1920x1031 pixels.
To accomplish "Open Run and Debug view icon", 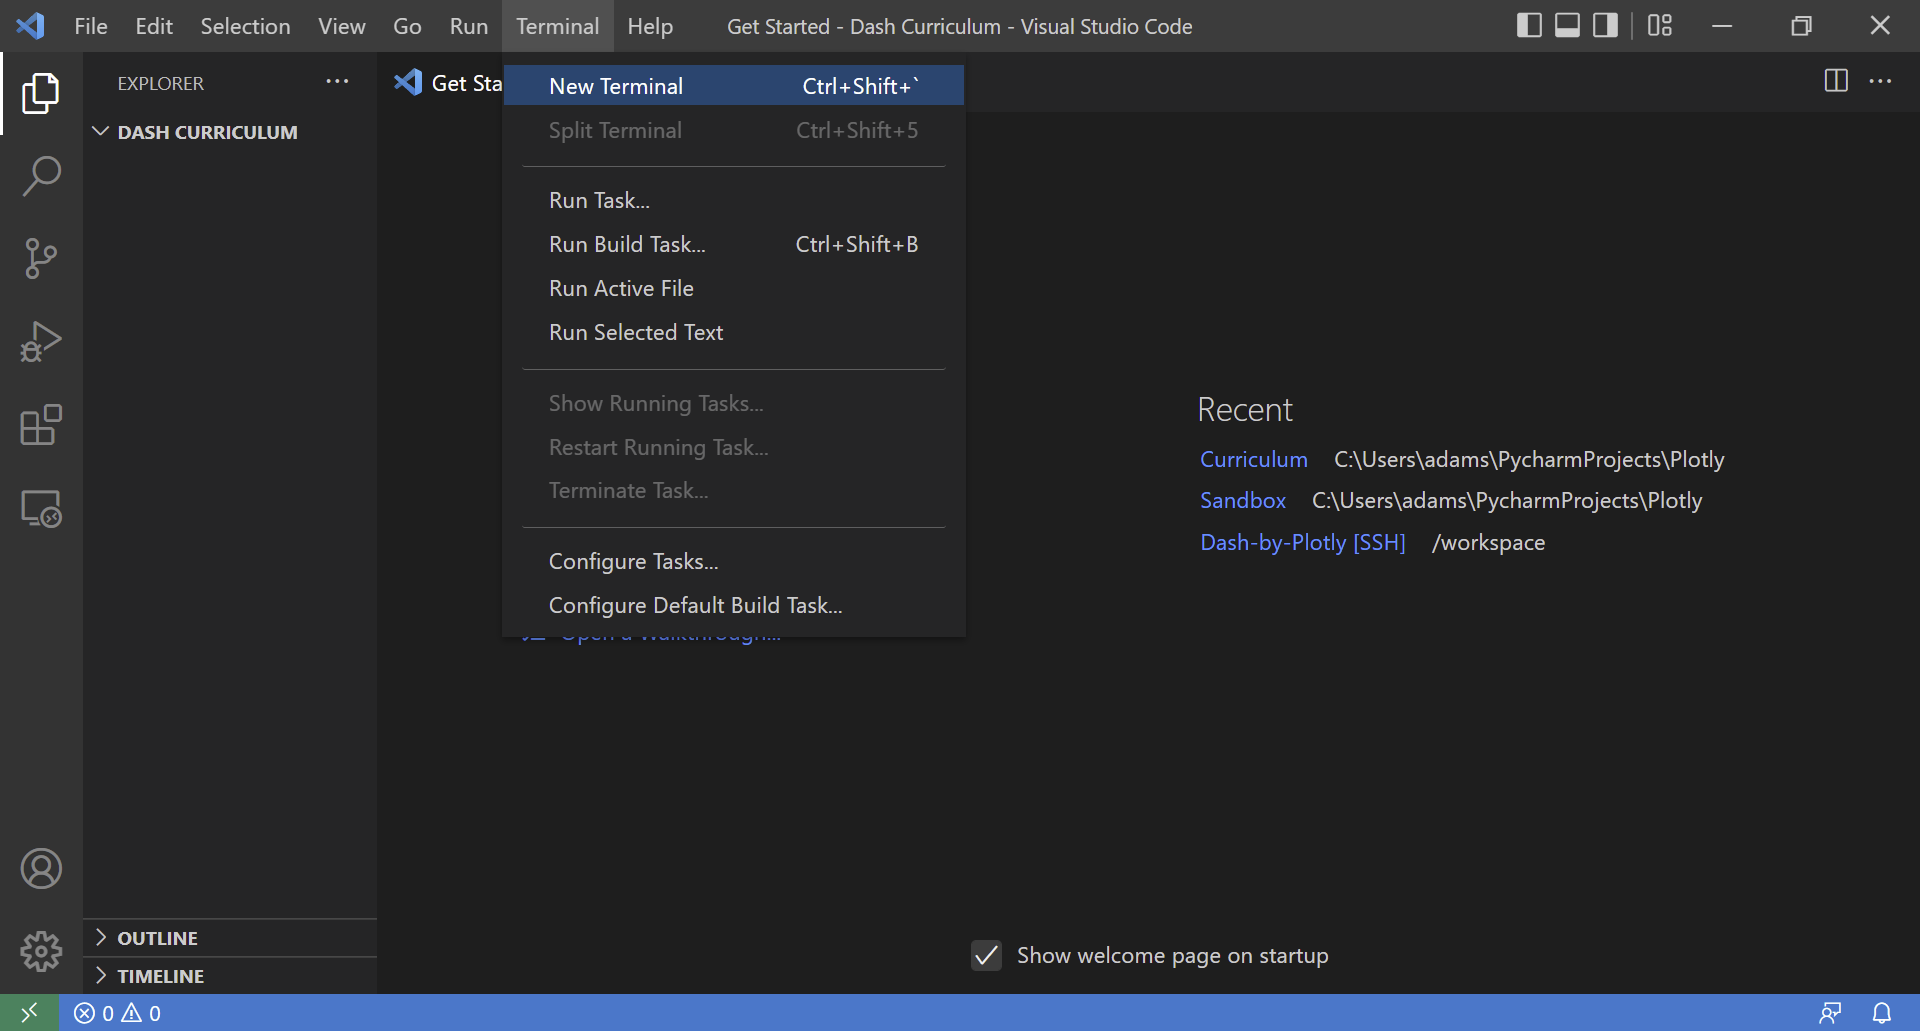I will (x=41, y=342).
